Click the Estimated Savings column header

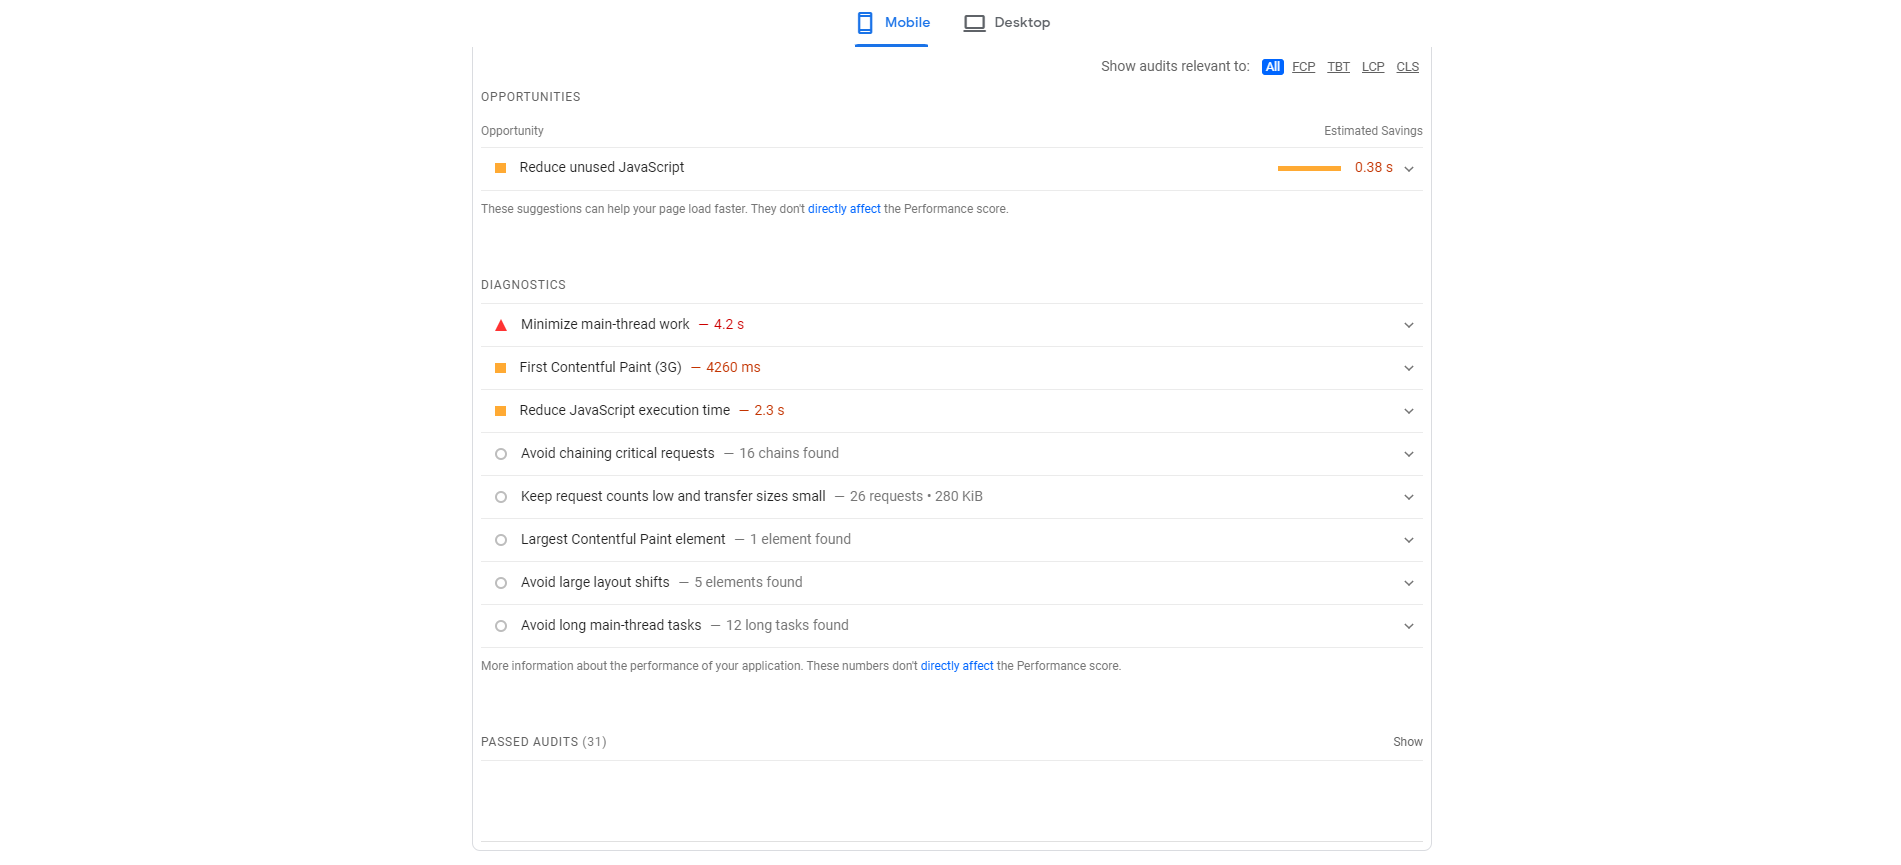click(1373, 131)
